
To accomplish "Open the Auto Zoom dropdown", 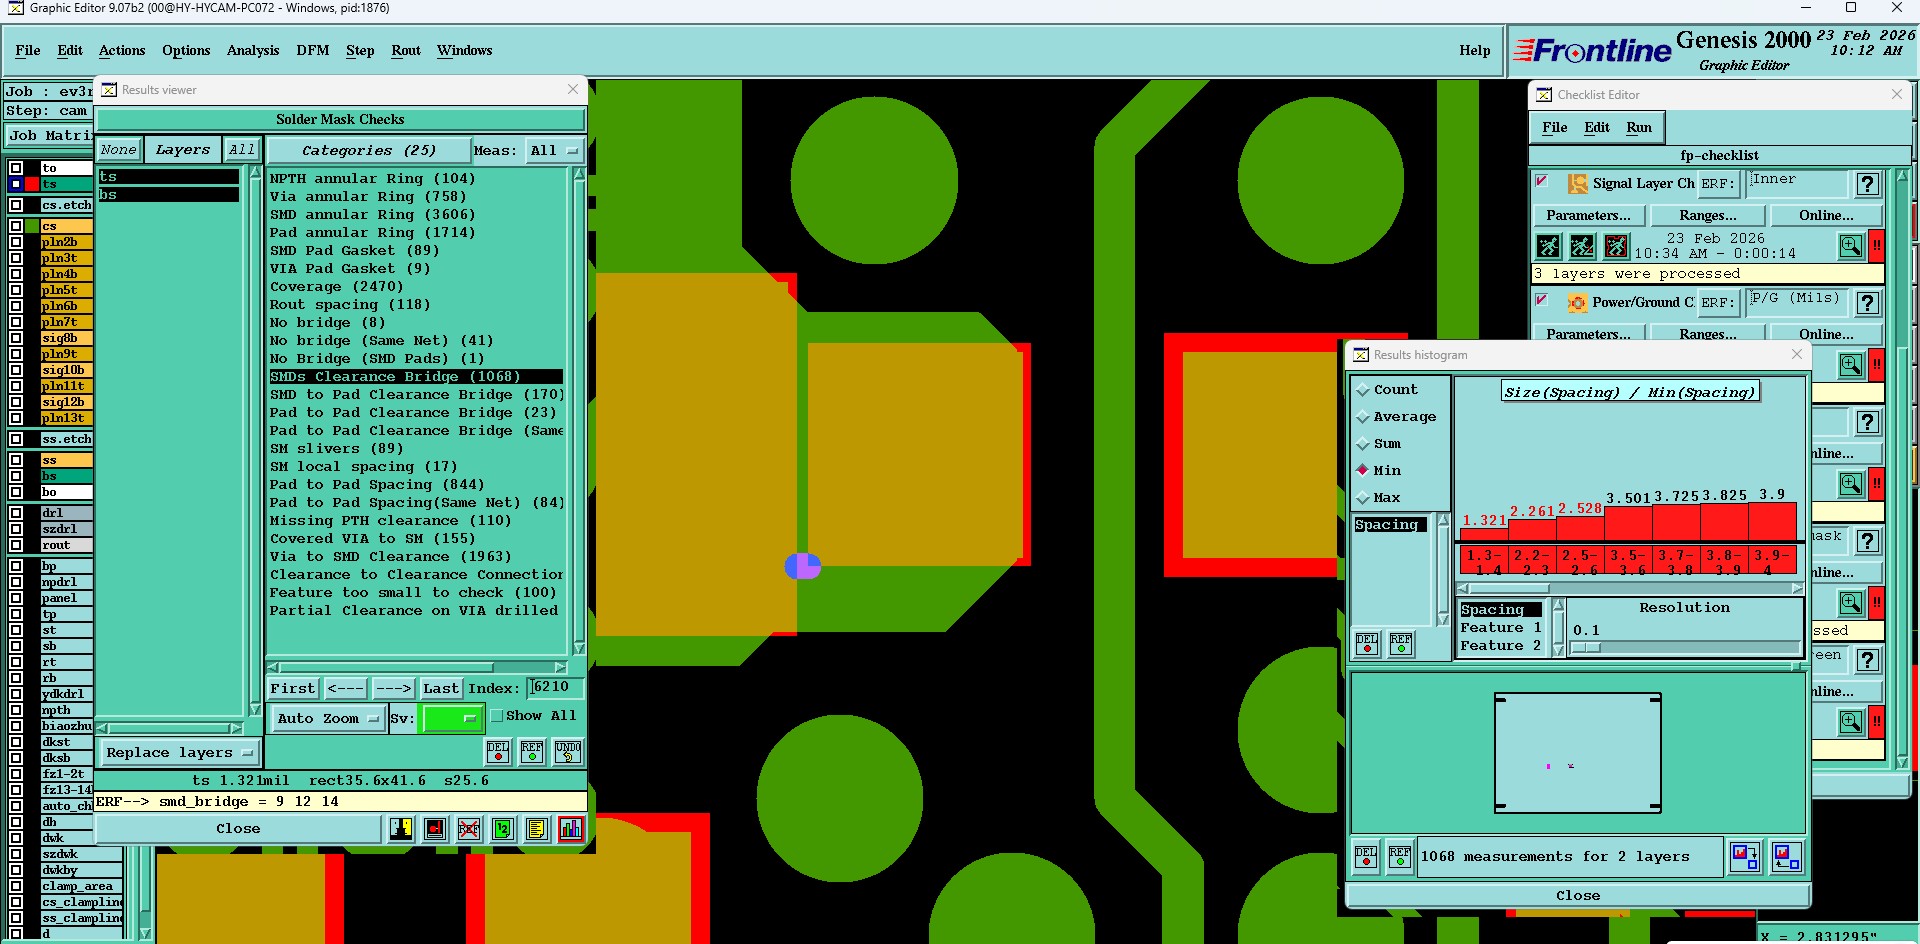I will pos(329,719).
